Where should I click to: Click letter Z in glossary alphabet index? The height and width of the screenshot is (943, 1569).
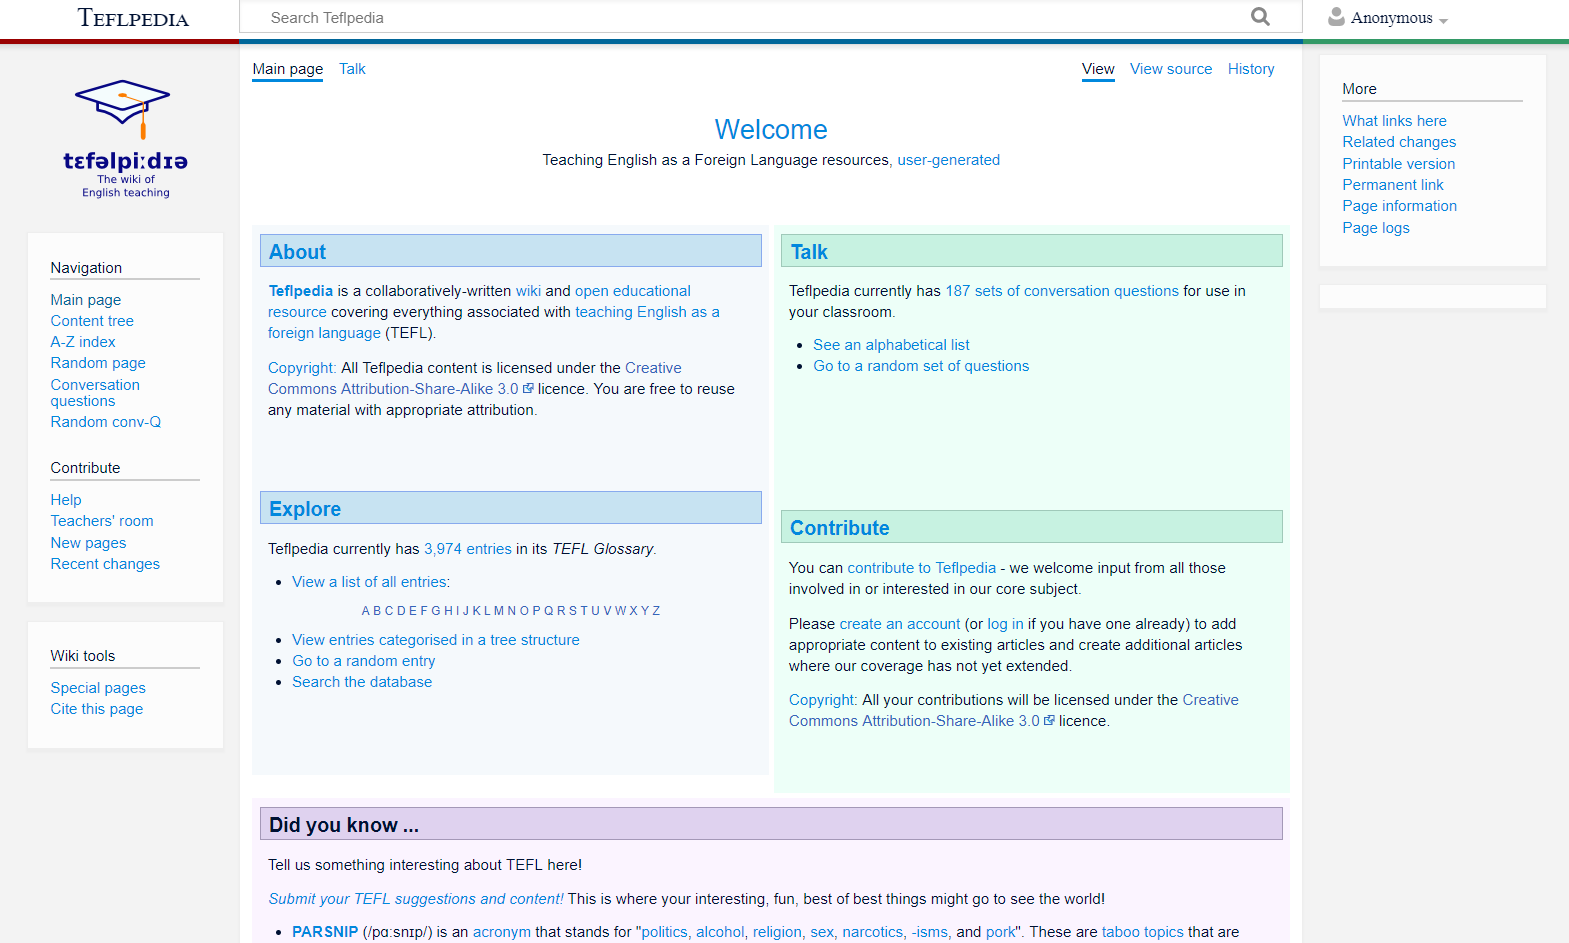click(x=656, y=611)
